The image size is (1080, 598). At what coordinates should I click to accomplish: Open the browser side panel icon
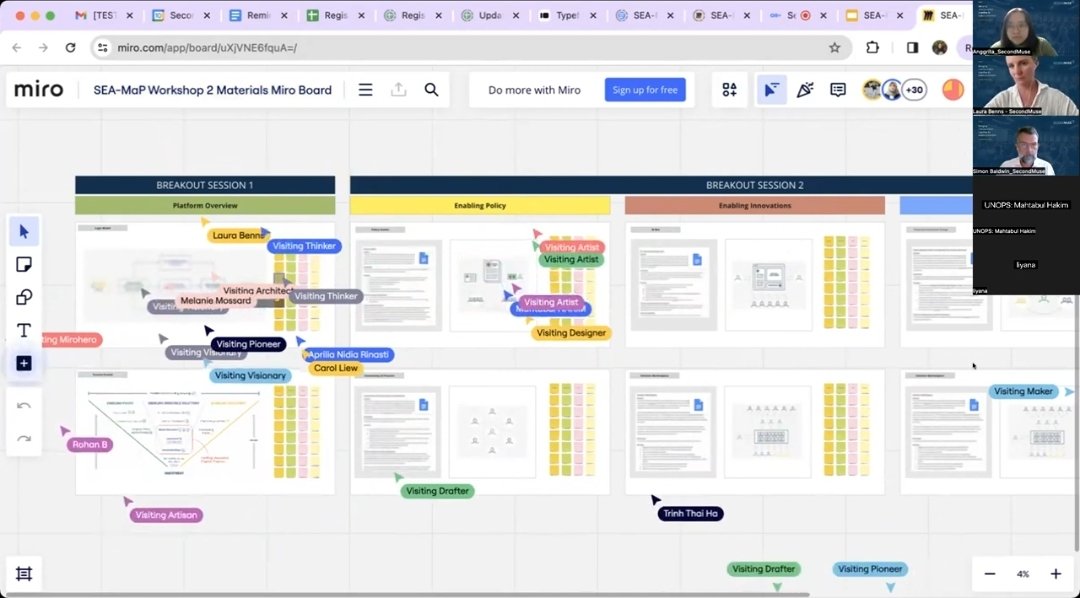913,48
